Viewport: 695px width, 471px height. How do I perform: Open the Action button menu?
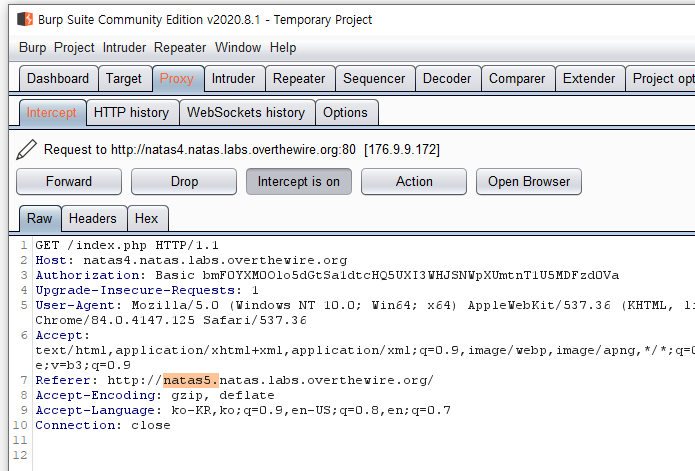(414, 182)
